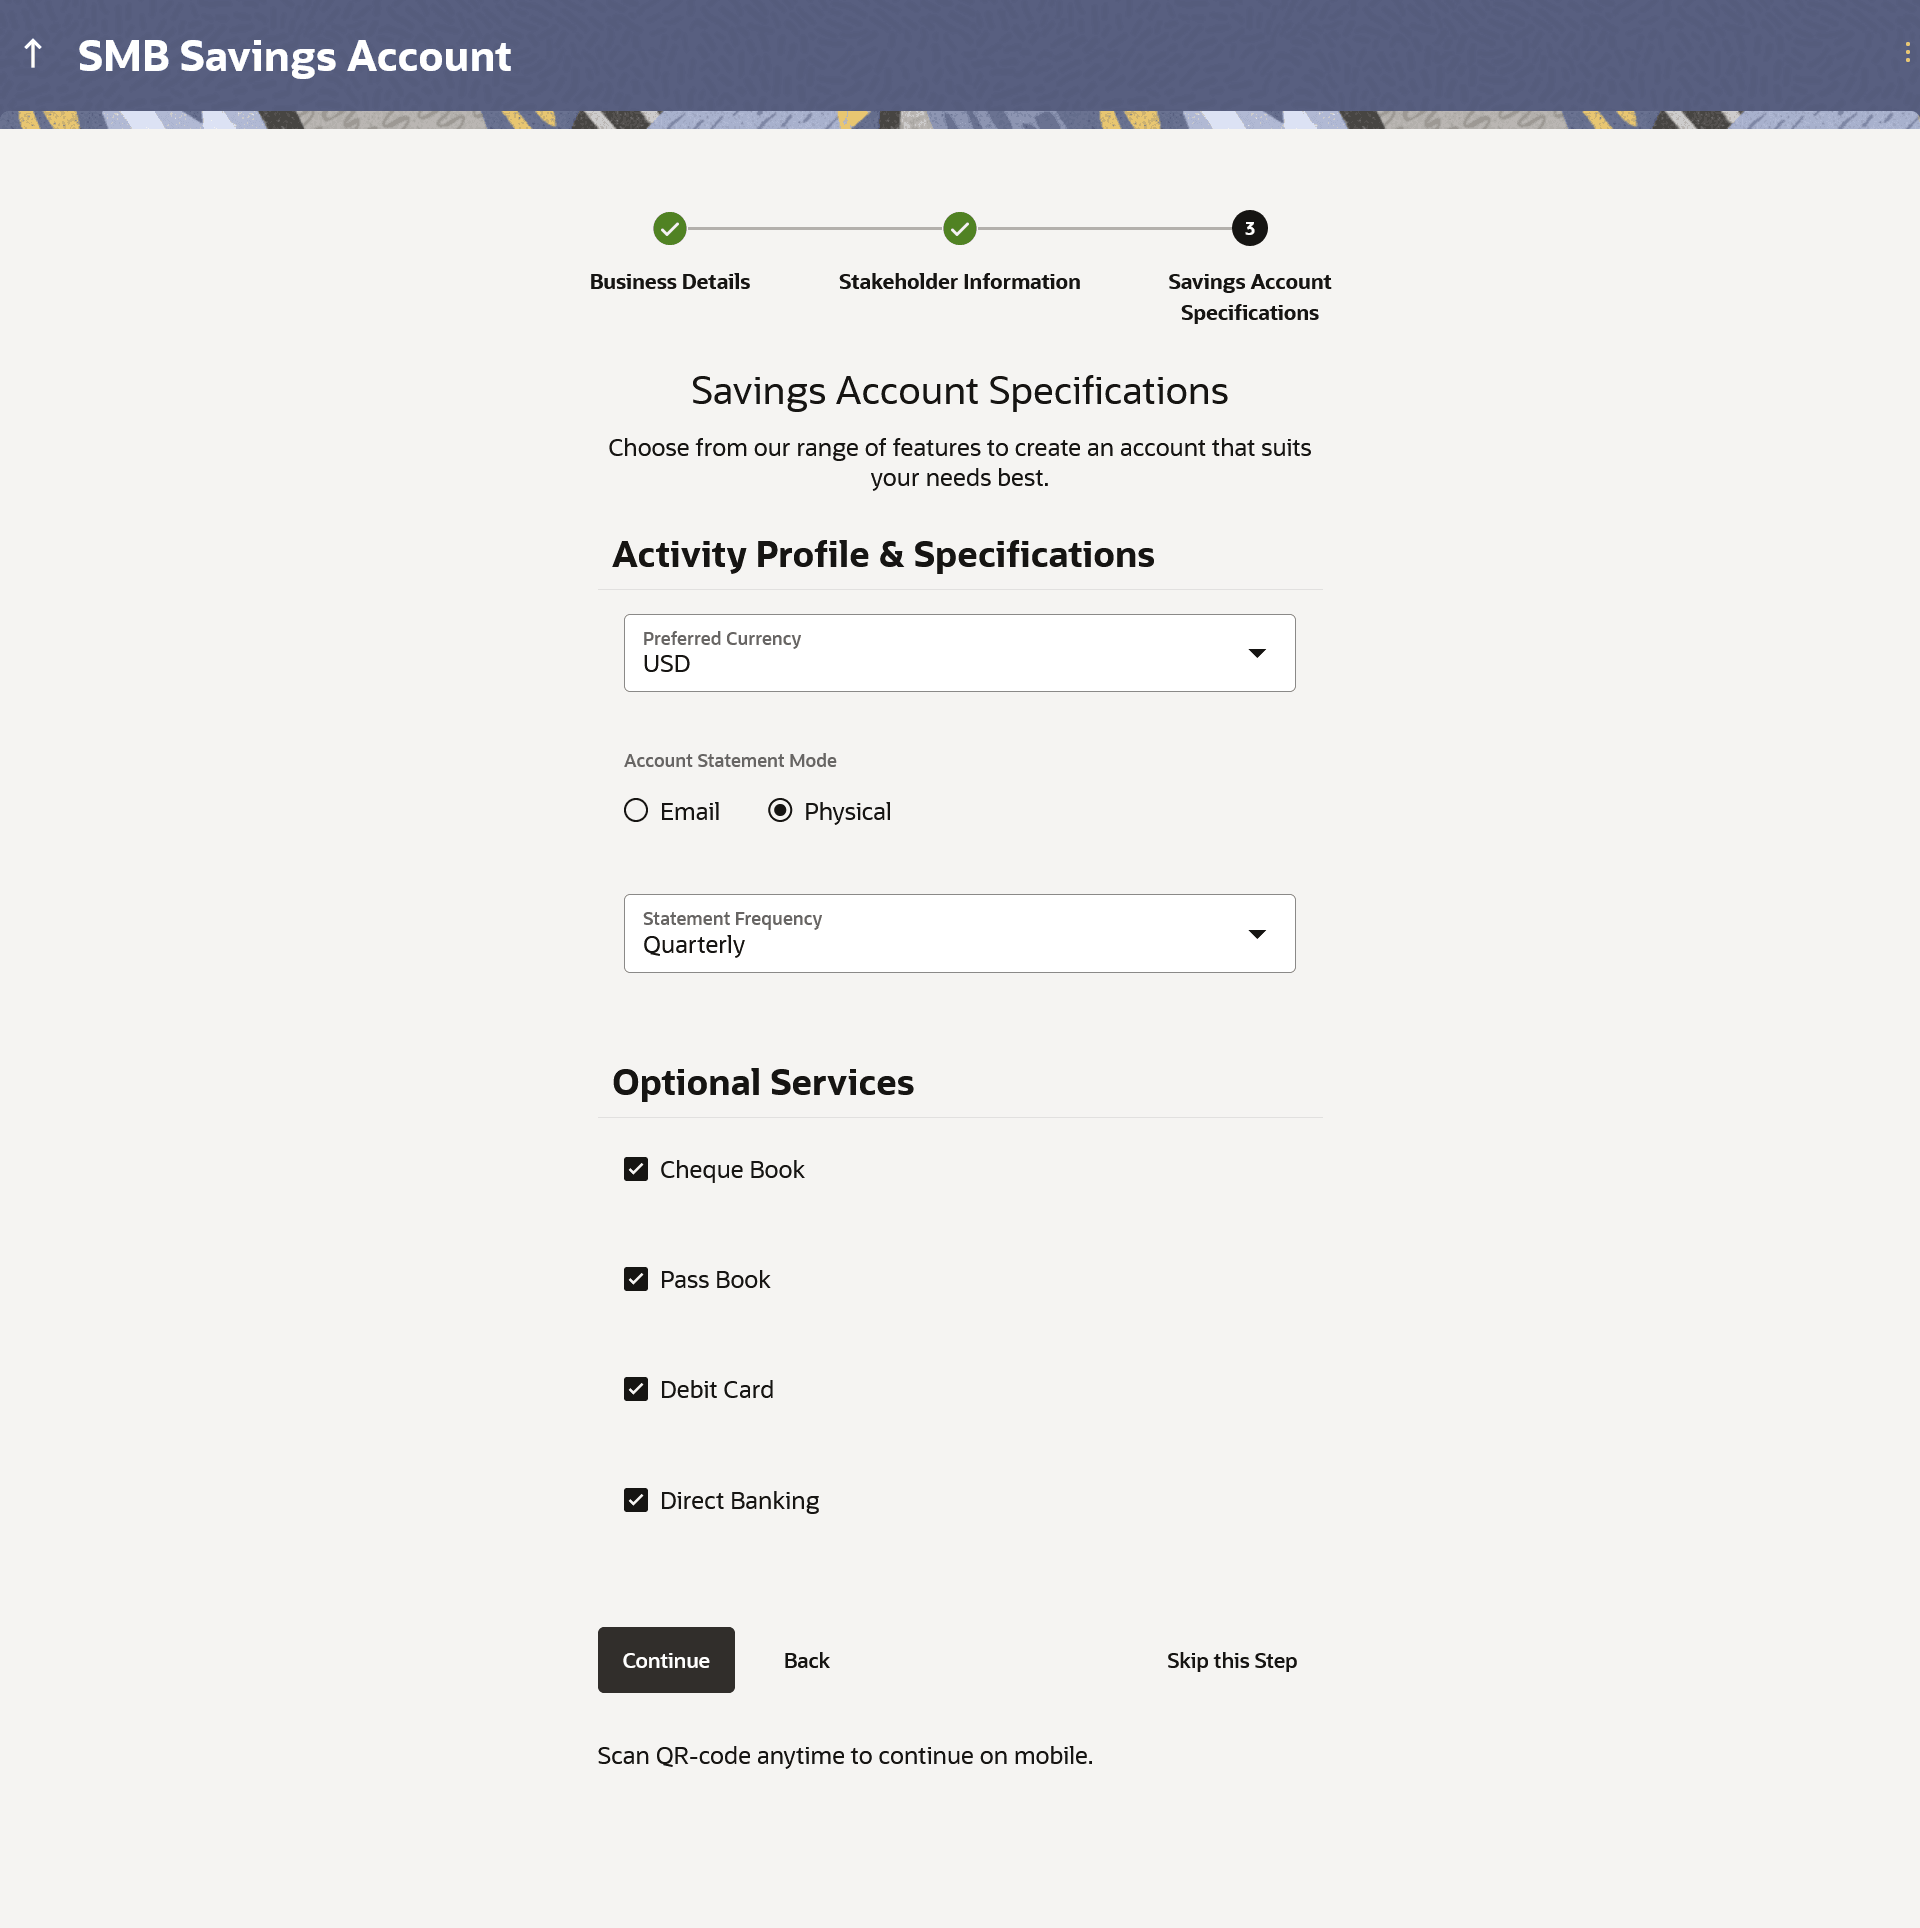Click the Back link

coord(806,1661)
